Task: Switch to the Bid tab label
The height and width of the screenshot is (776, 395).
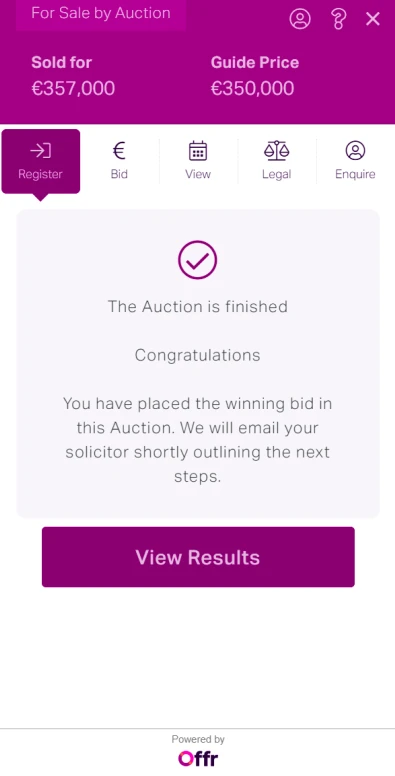Action: tap(119, 174)
